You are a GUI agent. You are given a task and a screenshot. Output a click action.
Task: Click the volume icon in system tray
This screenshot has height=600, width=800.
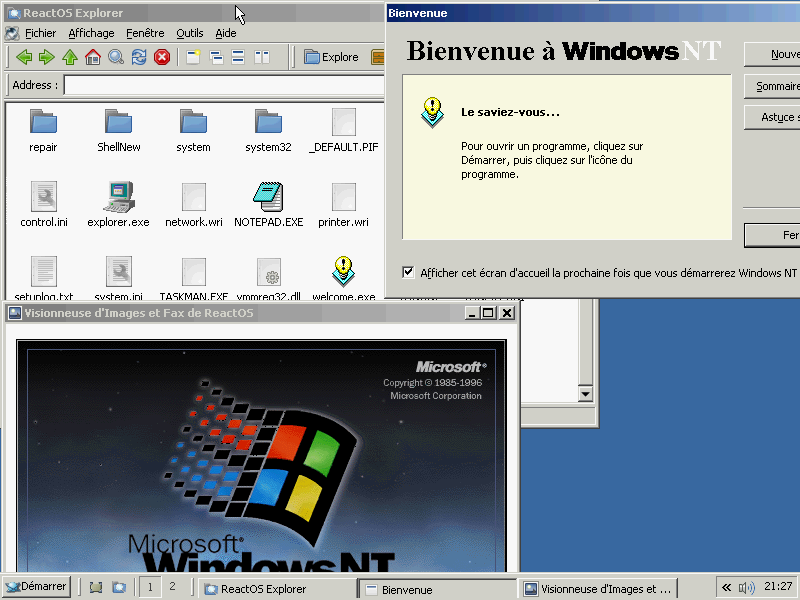pyautogui.click(x=746, y=588)
